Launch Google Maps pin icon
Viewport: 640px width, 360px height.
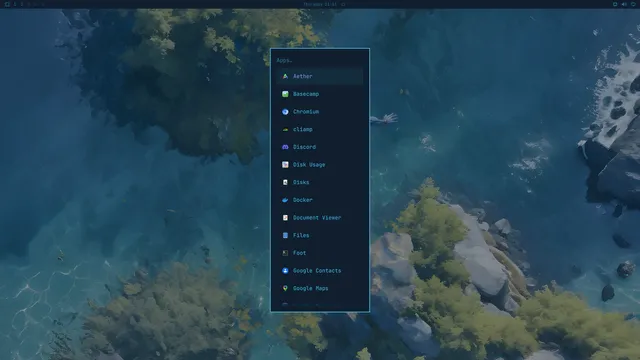point(285,288)
